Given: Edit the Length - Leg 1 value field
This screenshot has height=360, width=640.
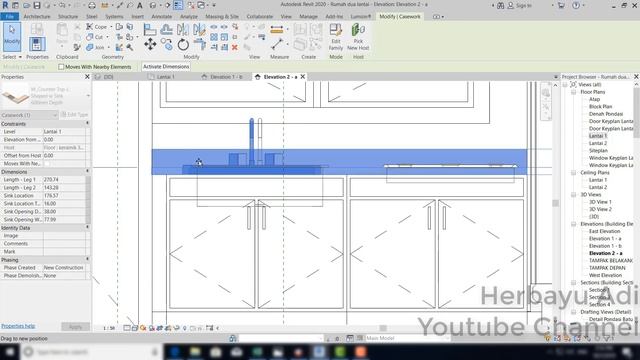Looking at the screenshot, I should pos(64,180).
